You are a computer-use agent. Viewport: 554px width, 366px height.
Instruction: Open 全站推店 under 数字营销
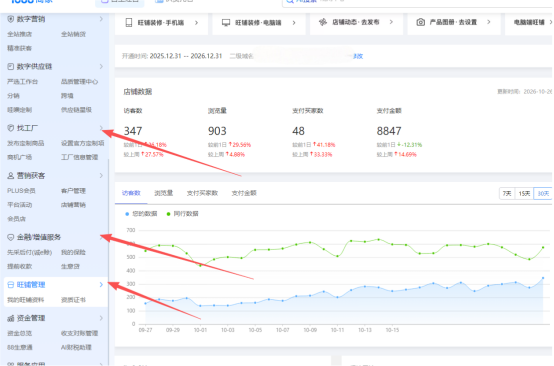(x=19, y=34)
